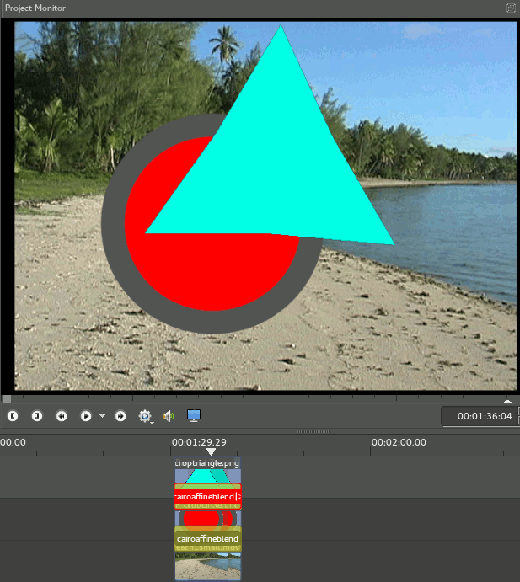Image resolution: width=520 pixels, height=582 pixels.
Task: Select the triangle png clip in timeline
Action: [x=207, y=470]
